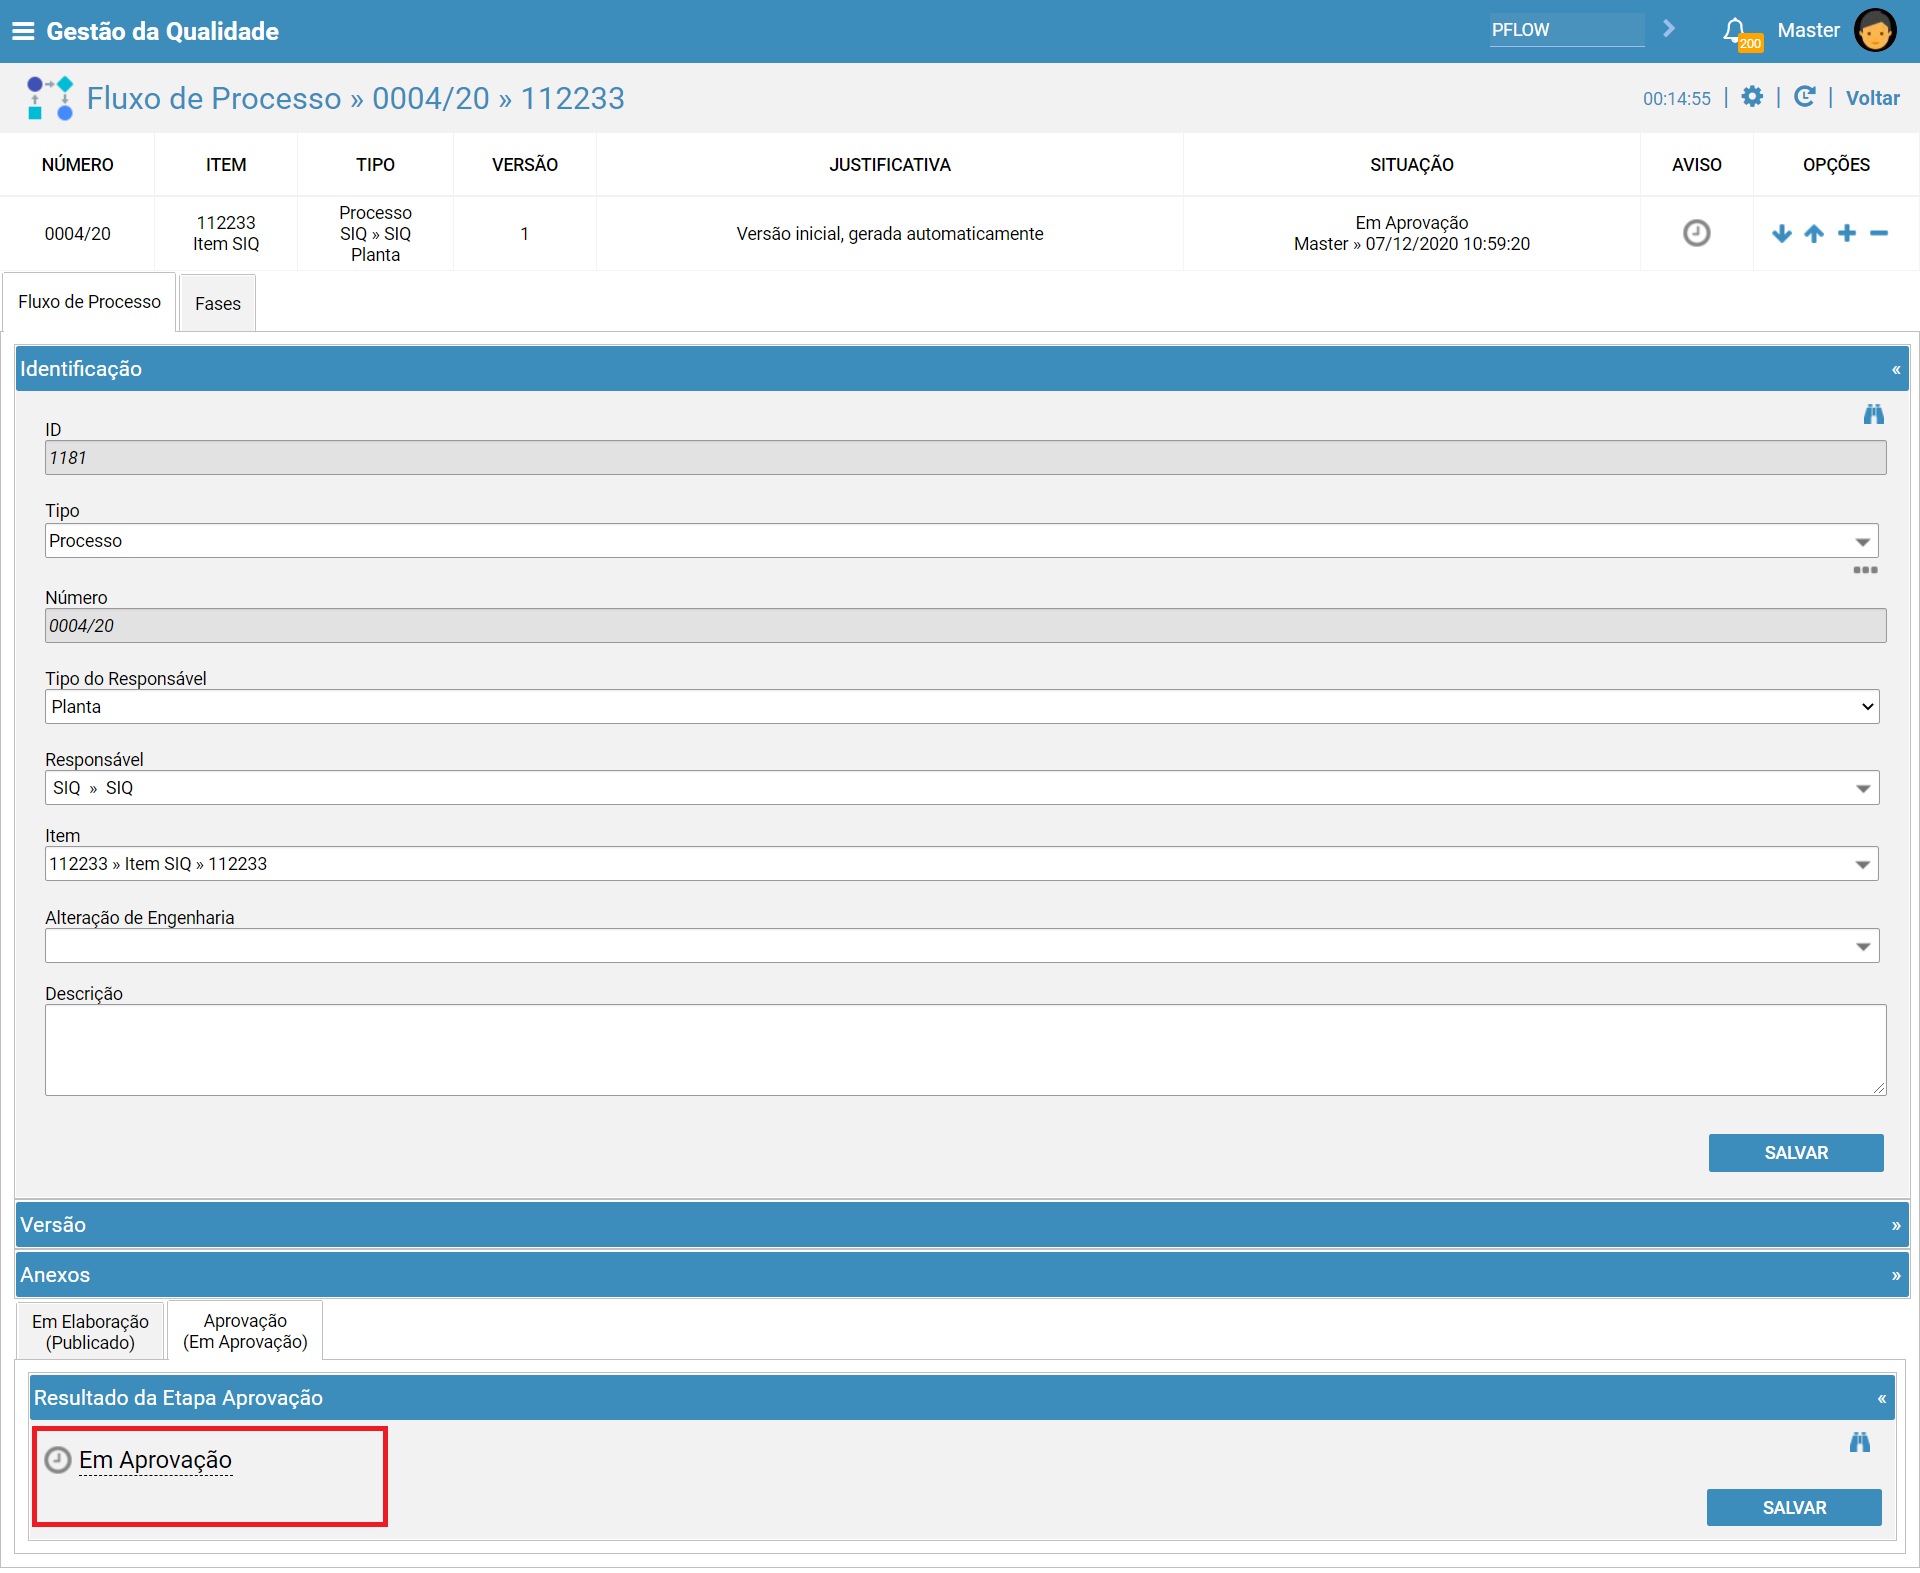Open the Alteração de Engenharia dropdown
The width and height of the screenshot is (1920, 1573).
[962, 946]
